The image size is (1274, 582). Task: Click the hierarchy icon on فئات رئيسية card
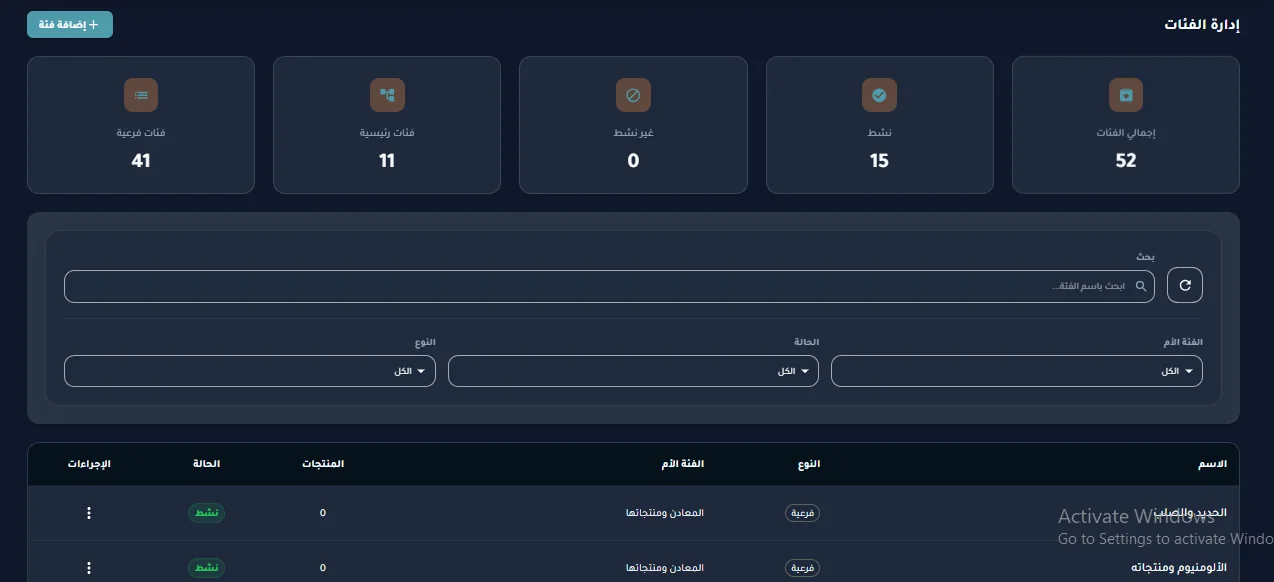387,95
